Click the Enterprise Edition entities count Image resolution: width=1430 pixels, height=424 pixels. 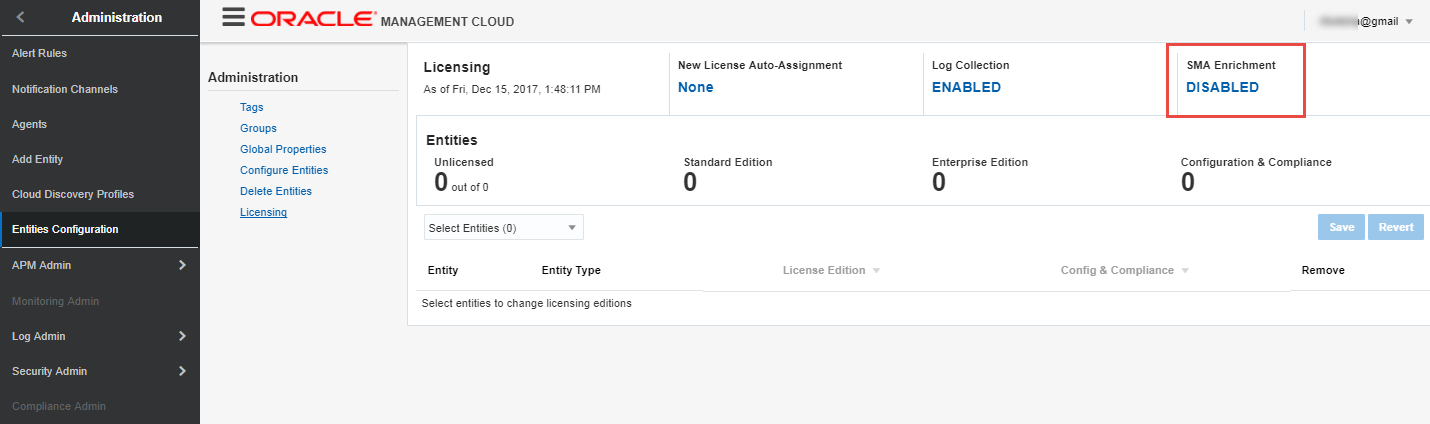point(939,182)
